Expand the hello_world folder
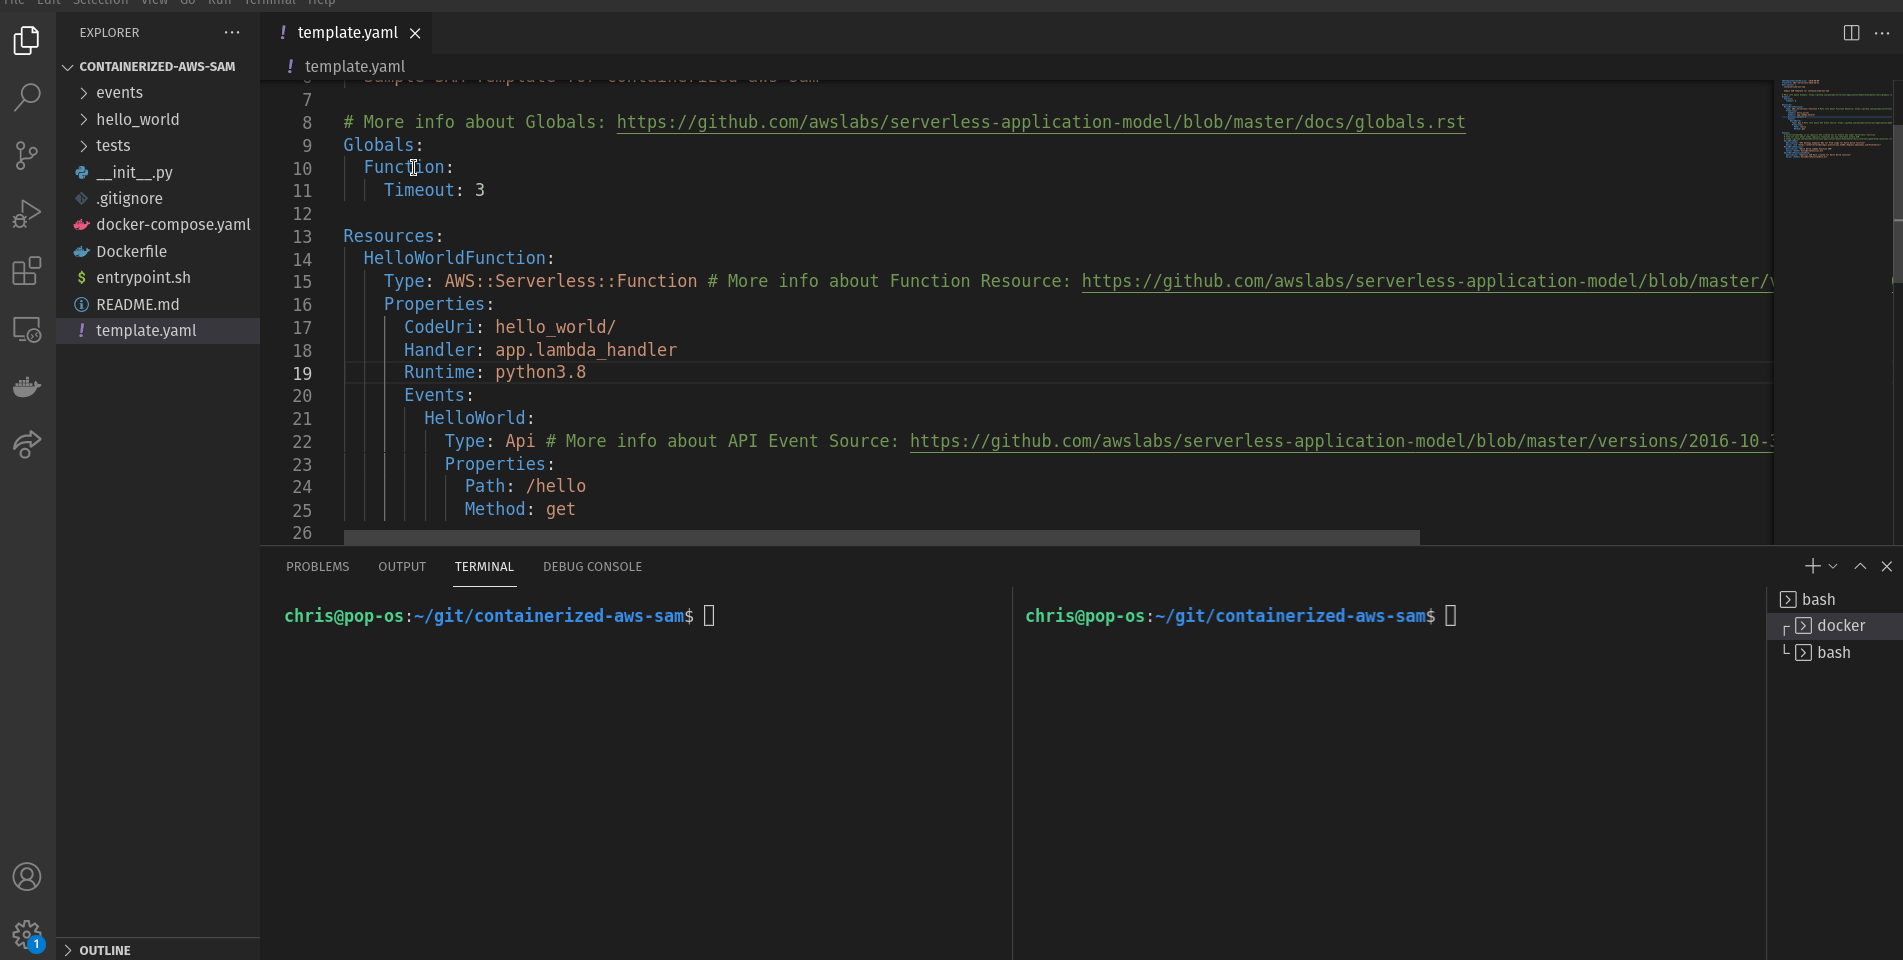The width and height of the screenshot is (1903, 960). [158, 119]
